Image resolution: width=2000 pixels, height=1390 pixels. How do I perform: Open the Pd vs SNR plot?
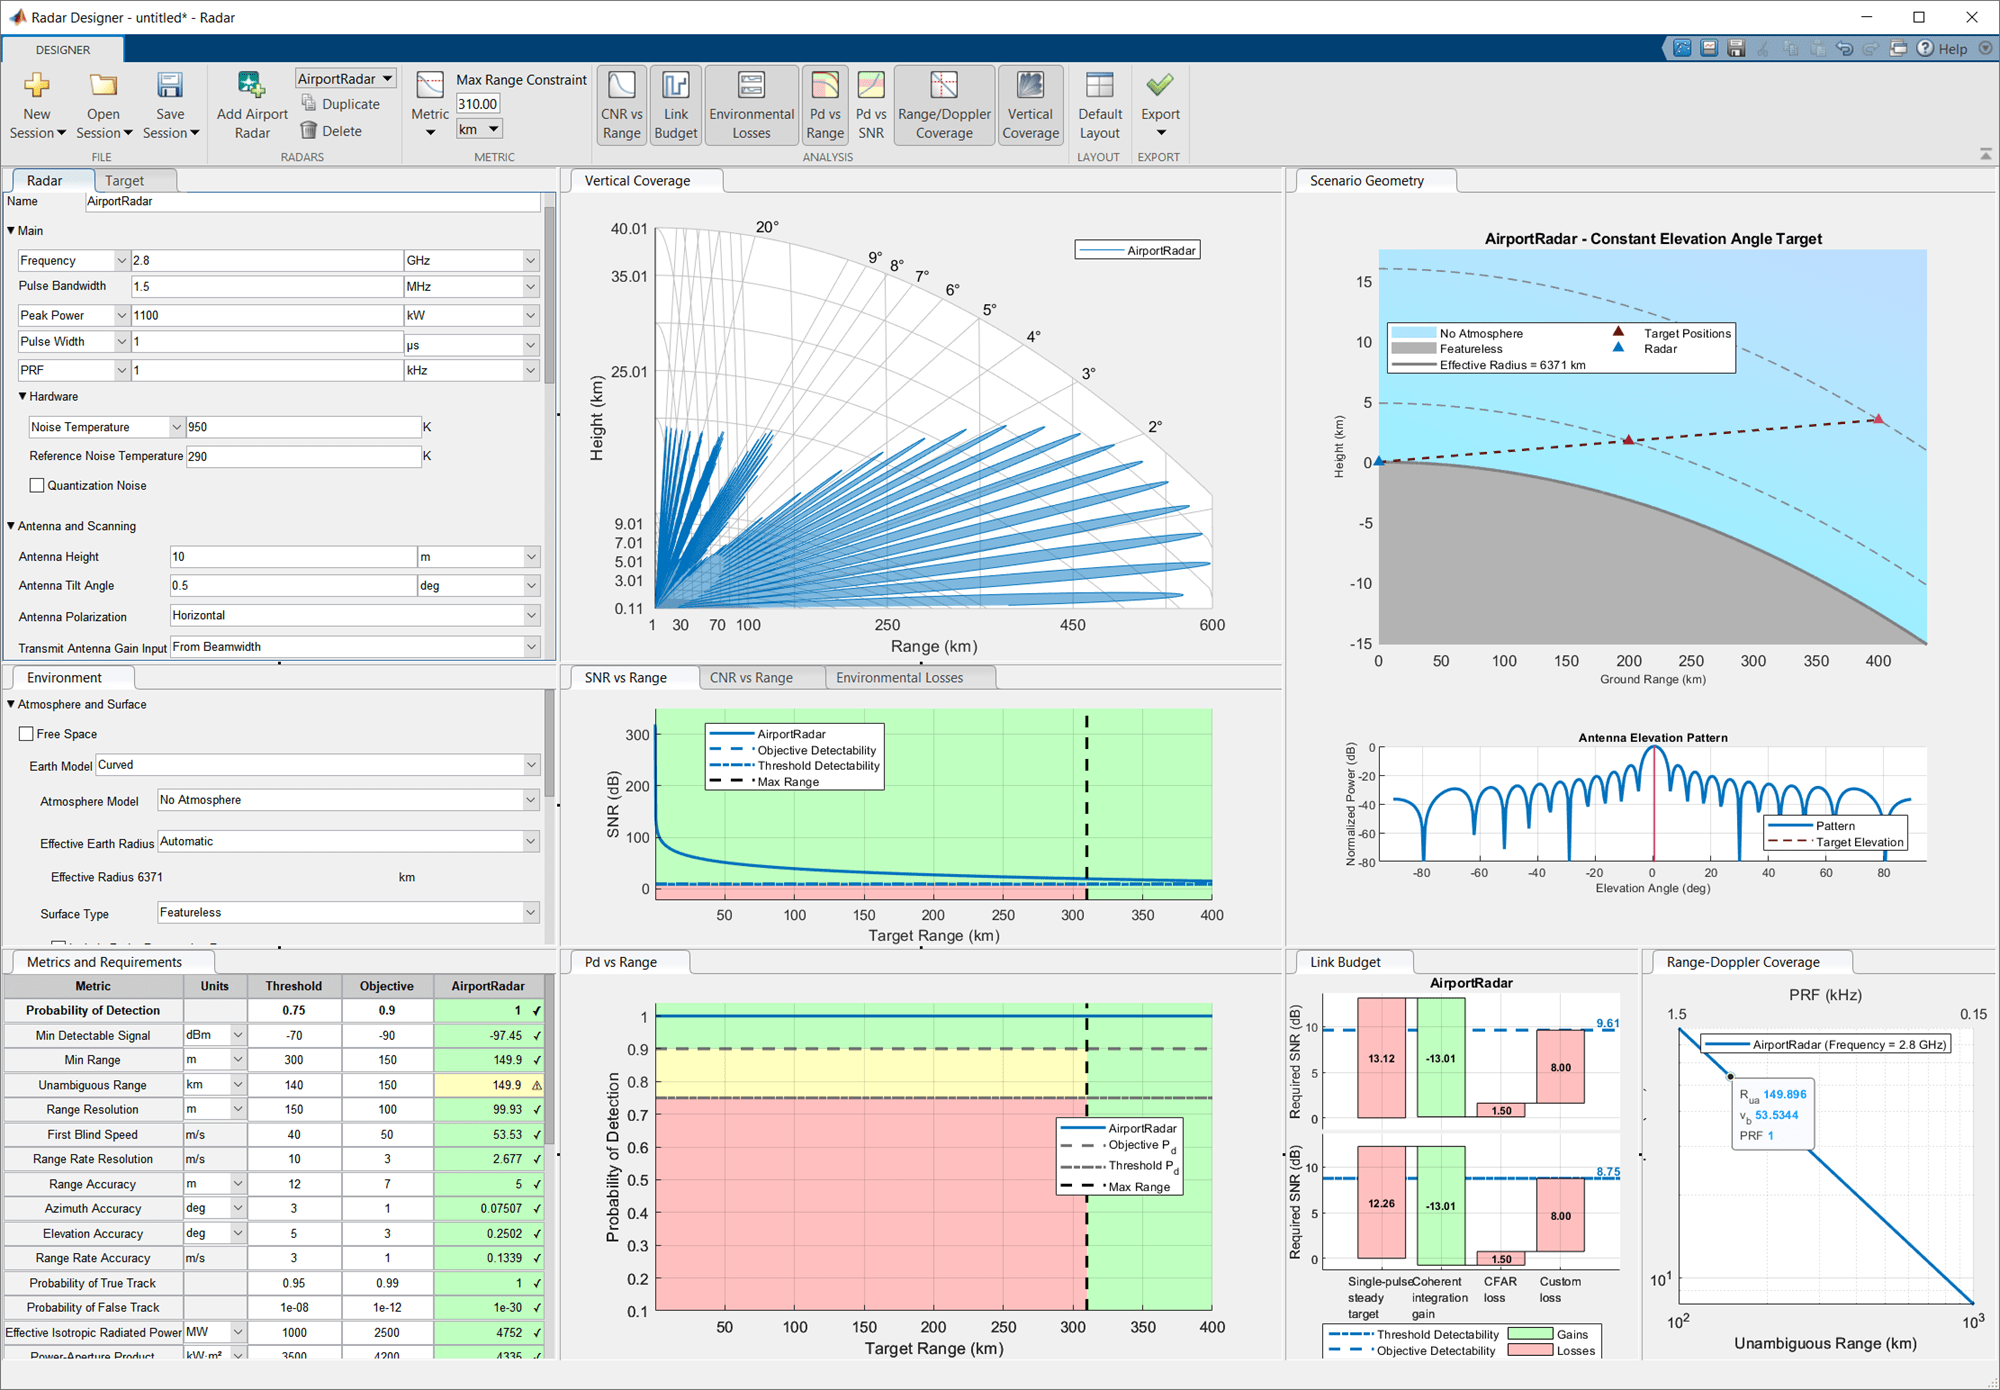[x=871, y=106]
